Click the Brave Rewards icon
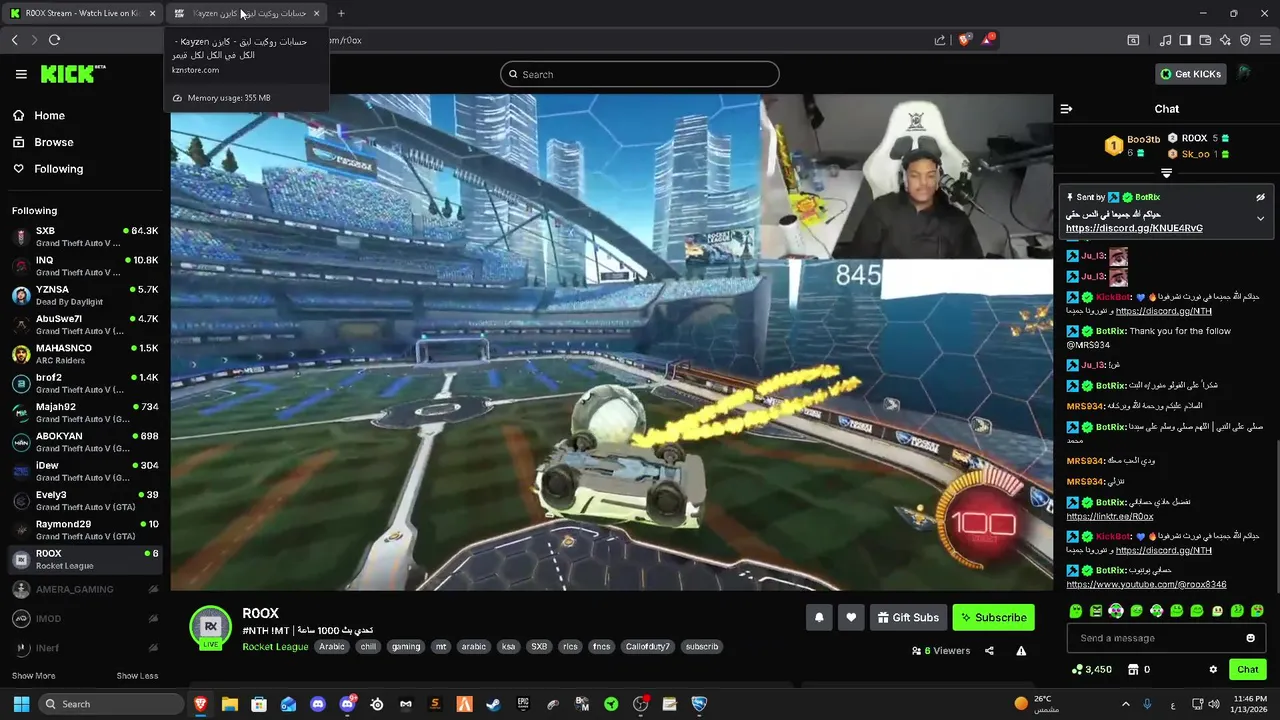 tap(988, 40)
